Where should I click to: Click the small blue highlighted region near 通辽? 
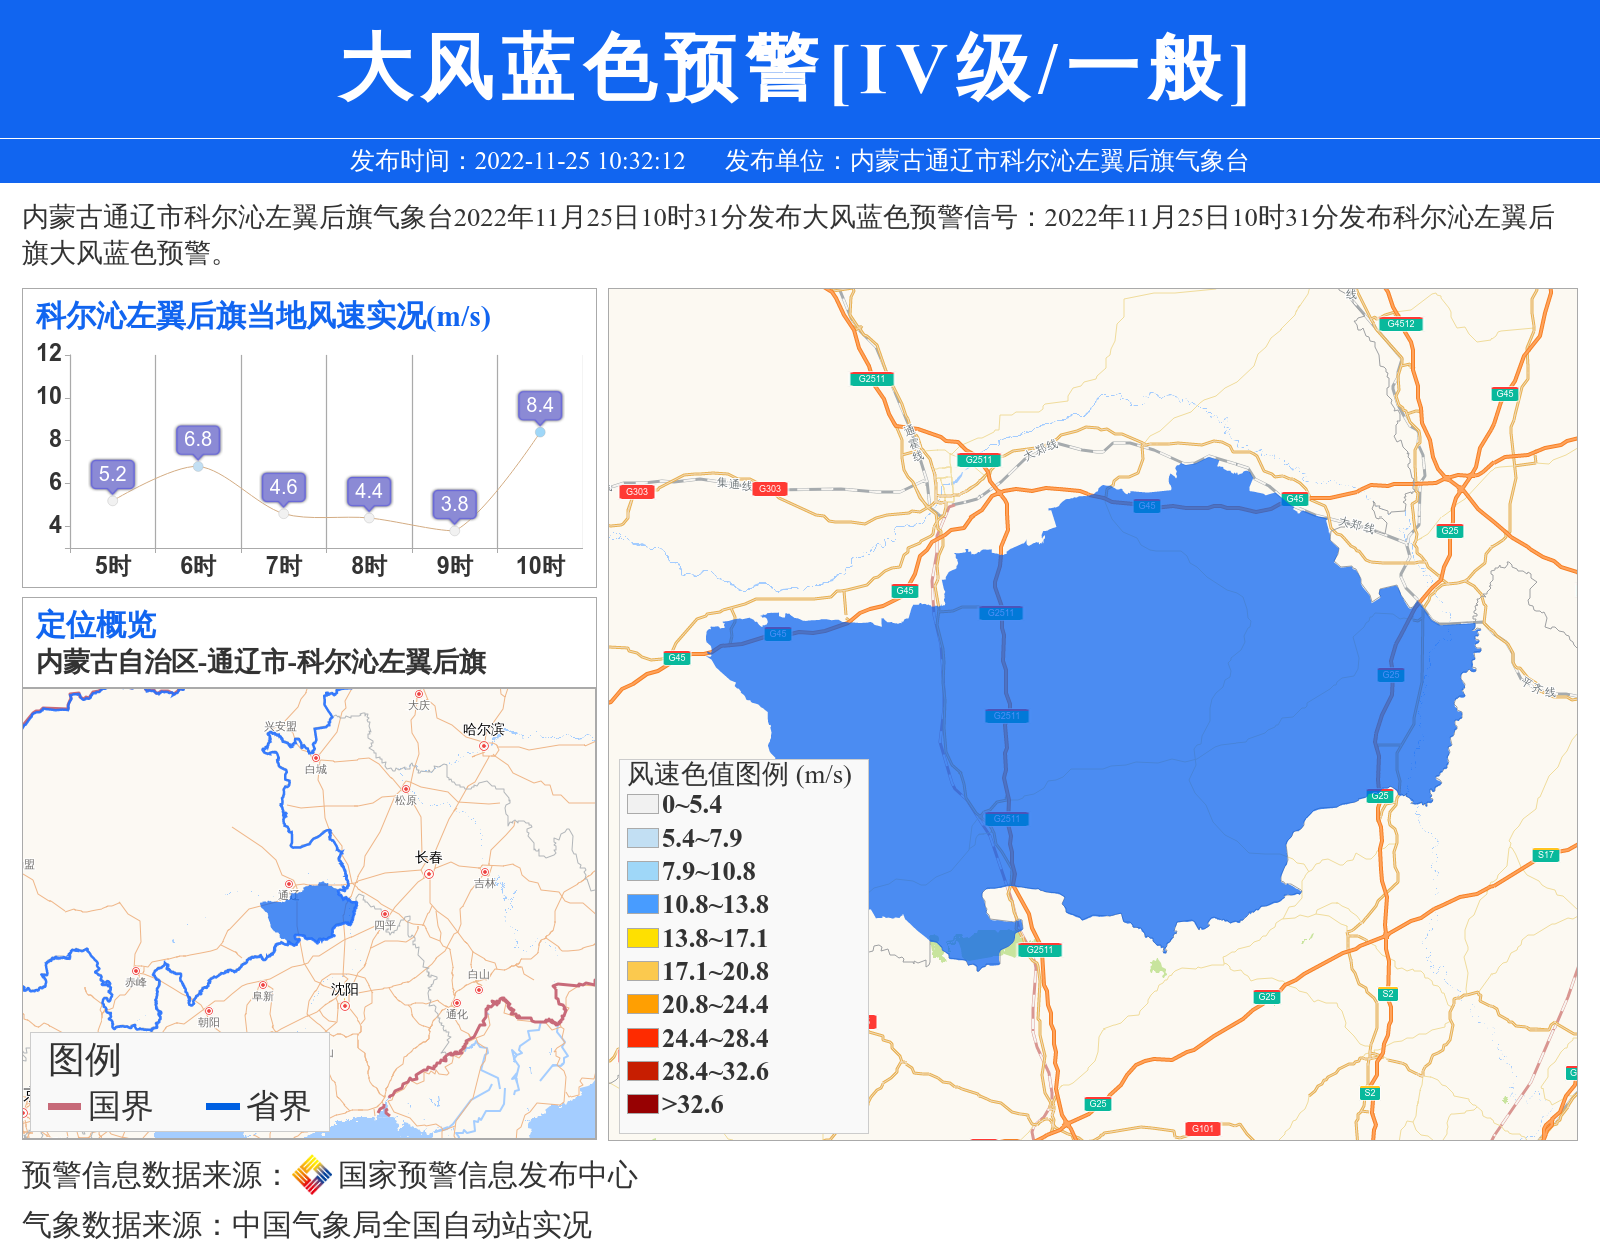[x=309, y=912]
